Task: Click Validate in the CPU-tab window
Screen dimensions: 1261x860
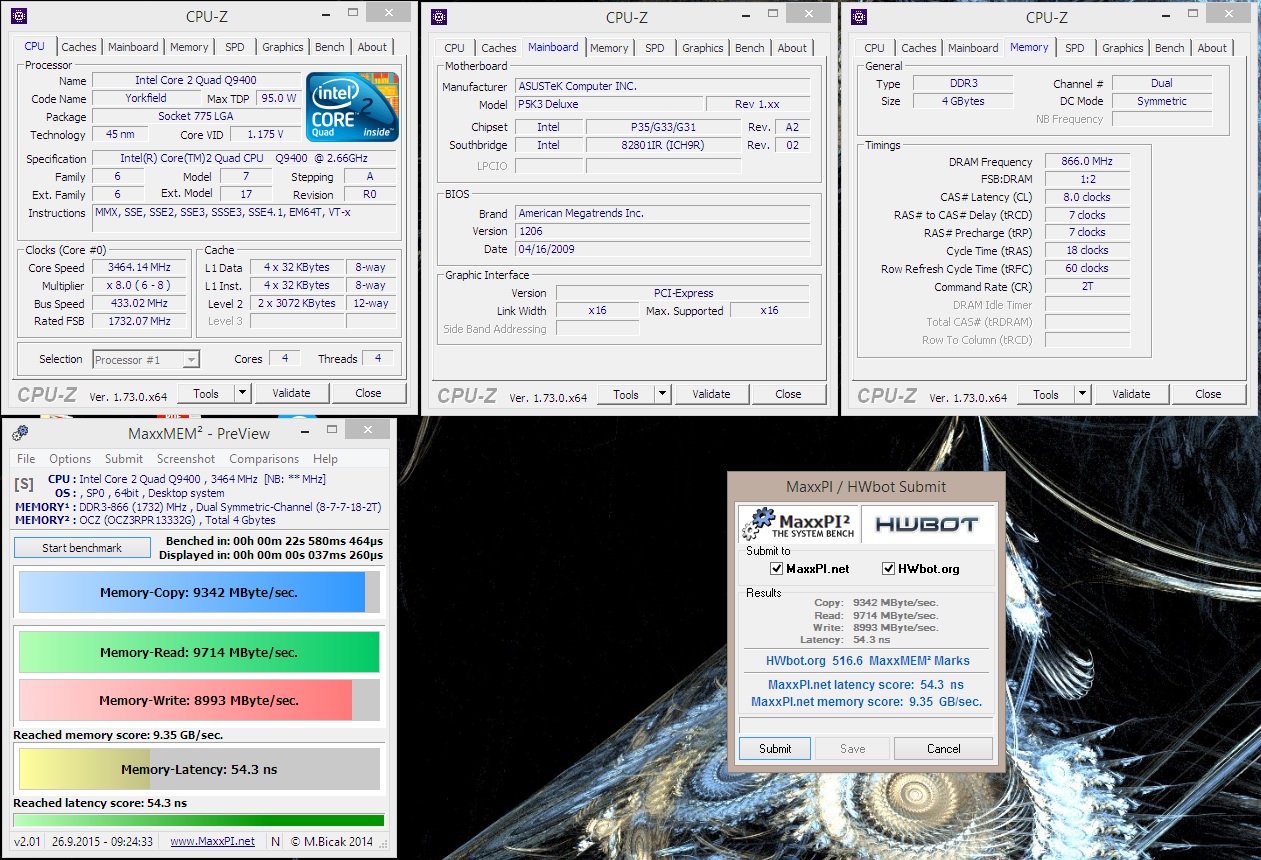Action: click(x=291, y=393)
